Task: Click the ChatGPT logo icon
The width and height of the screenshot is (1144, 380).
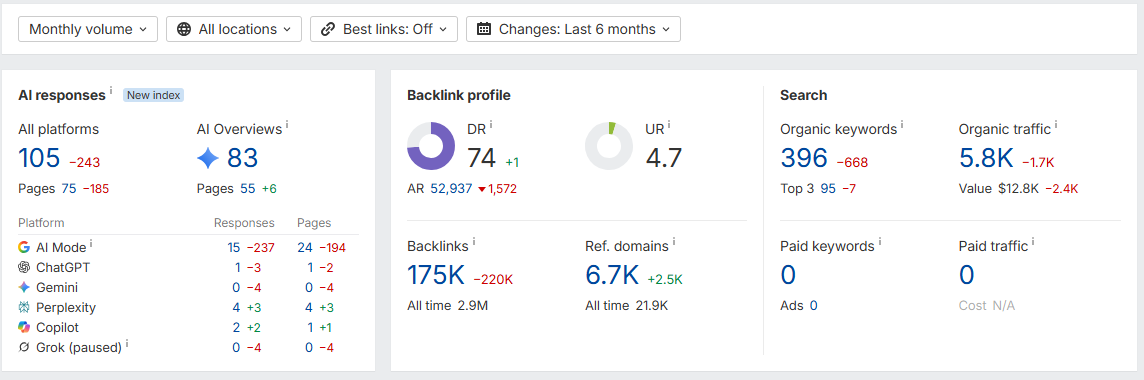Action: [x=24, y=268]
